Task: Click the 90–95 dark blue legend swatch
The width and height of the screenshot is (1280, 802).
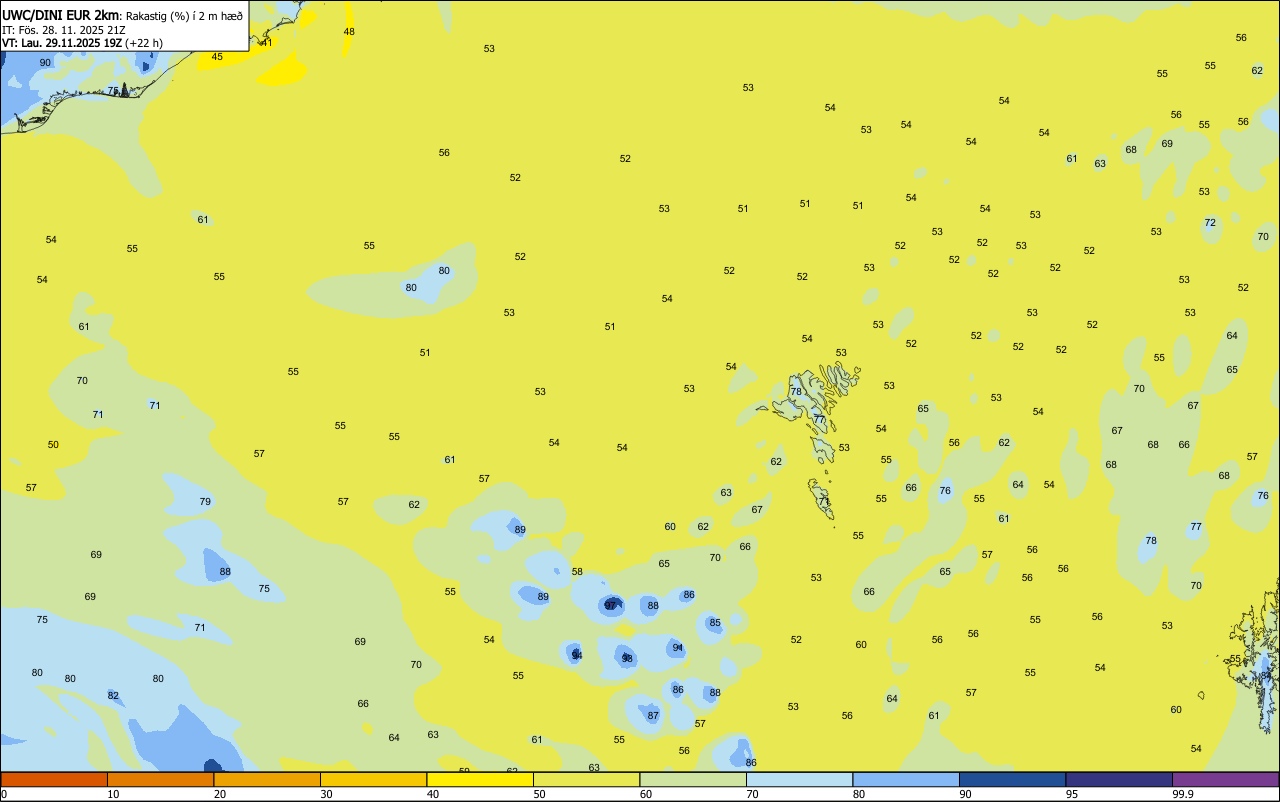Action: (1012, 779)
